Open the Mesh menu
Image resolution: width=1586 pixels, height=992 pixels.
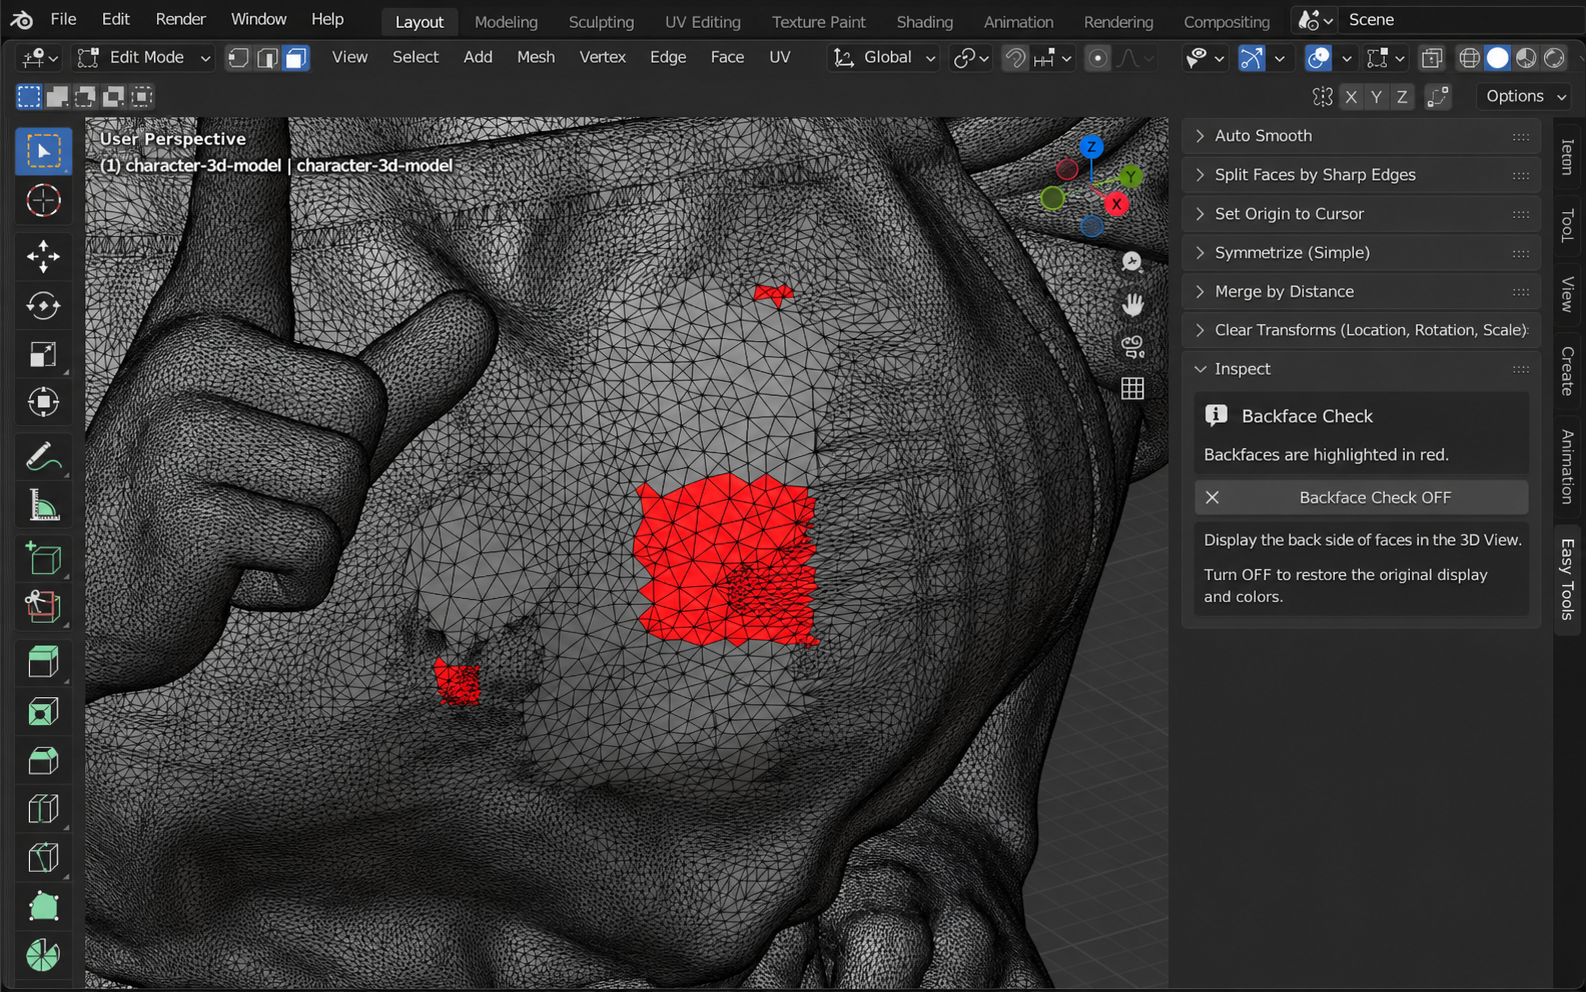click(x=536, y=58)
